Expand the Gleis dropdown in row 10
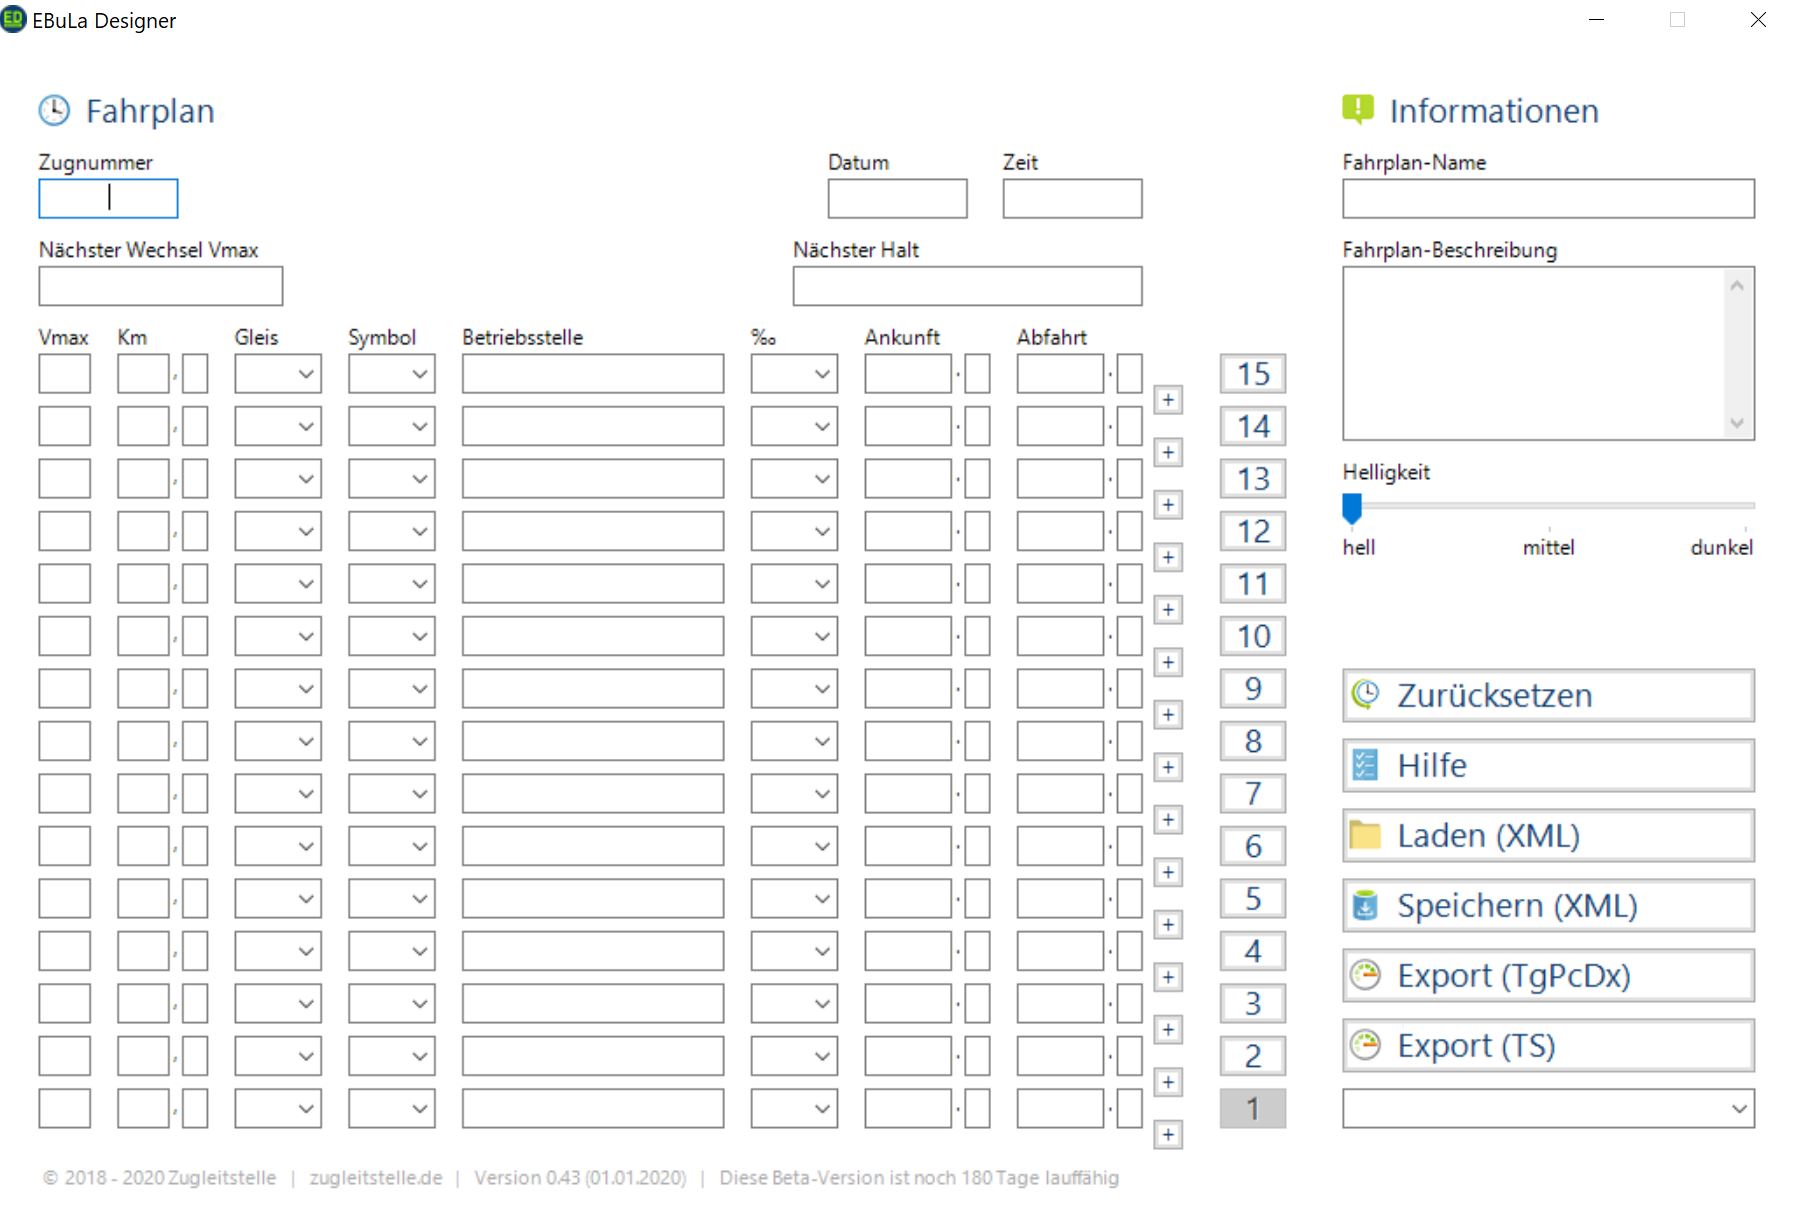Image resolution: width=1797 pixels, height=1229 pixels. pyautogui.click(x=278, y=636)
